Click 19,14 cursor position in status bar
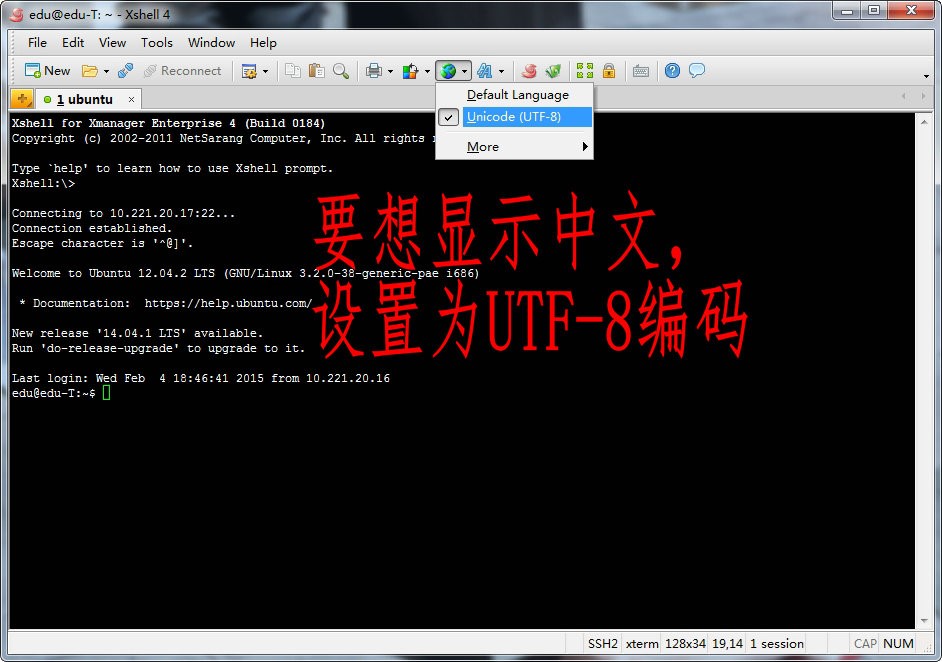The height and width of the screenshot is (662, 942). pos(728,643)
